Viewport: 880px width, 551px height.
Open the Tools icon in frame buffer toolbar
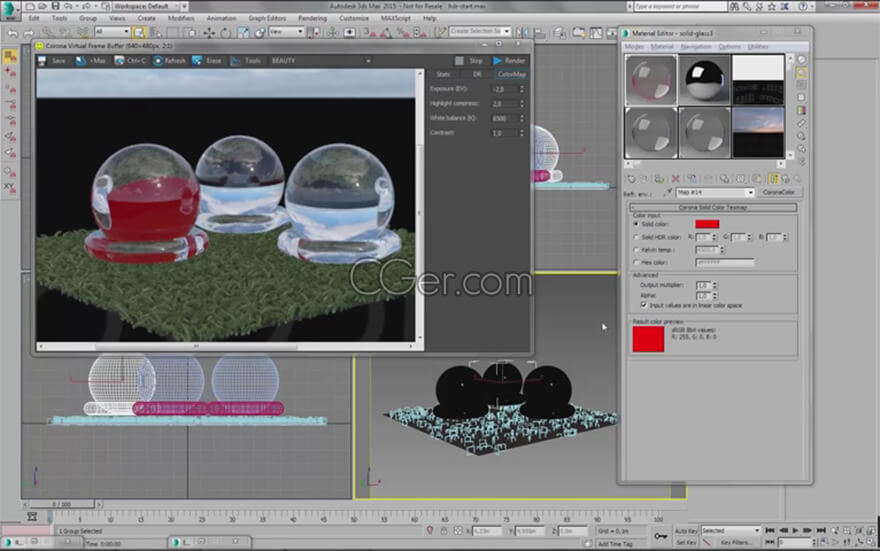pos(236,61)
